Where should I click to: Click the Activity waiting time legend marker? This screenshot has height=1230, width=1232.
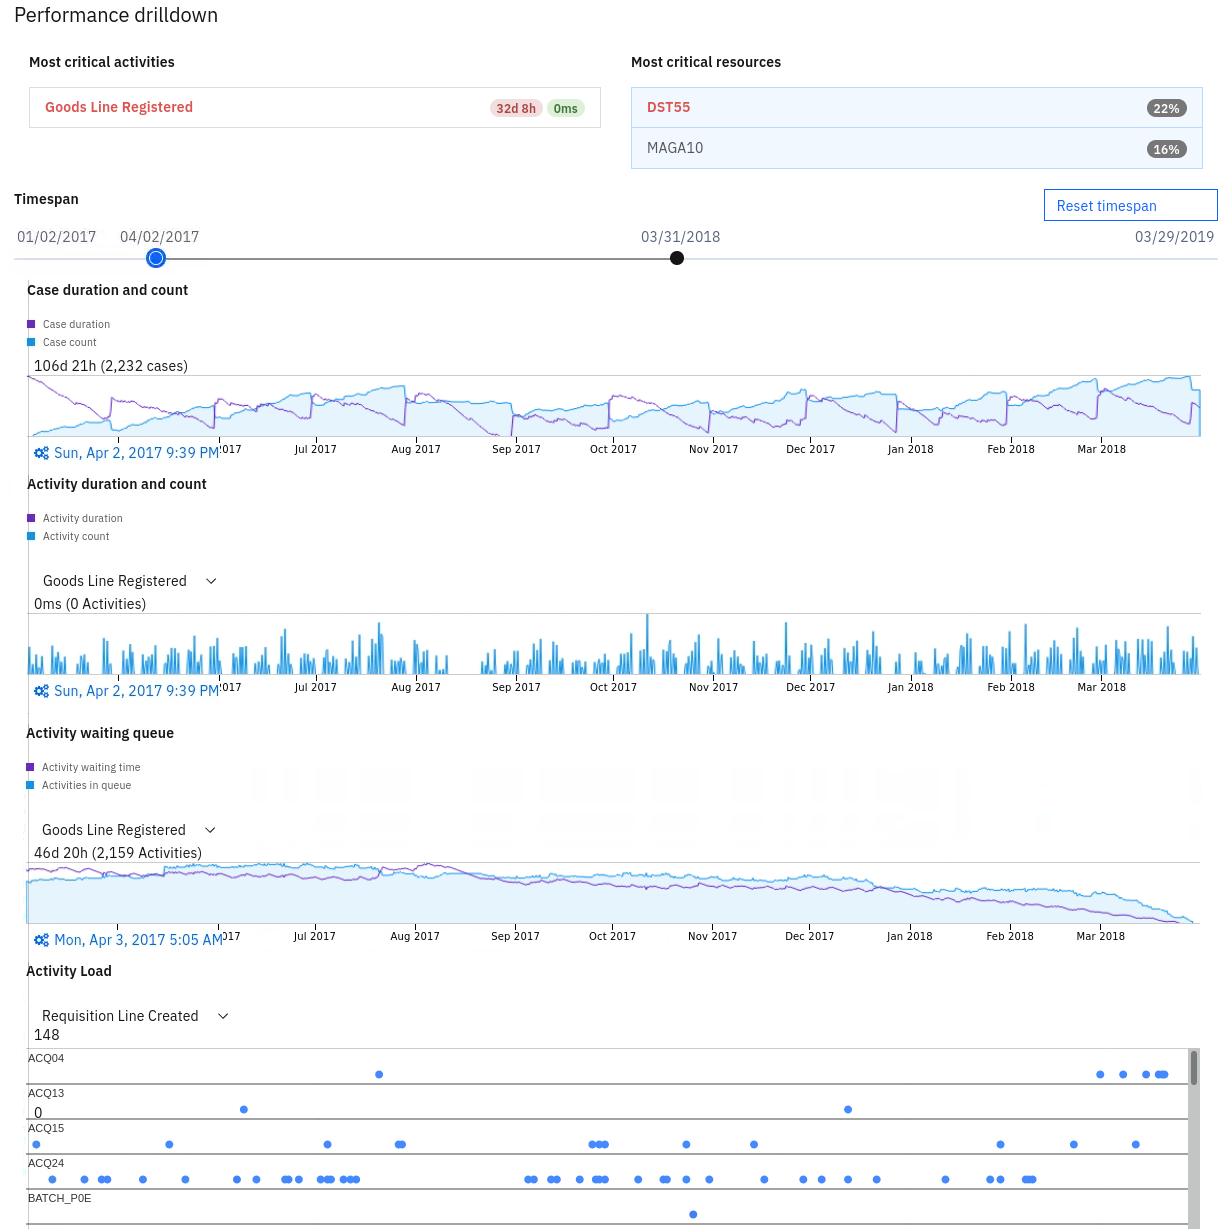[x=31, y=766]
